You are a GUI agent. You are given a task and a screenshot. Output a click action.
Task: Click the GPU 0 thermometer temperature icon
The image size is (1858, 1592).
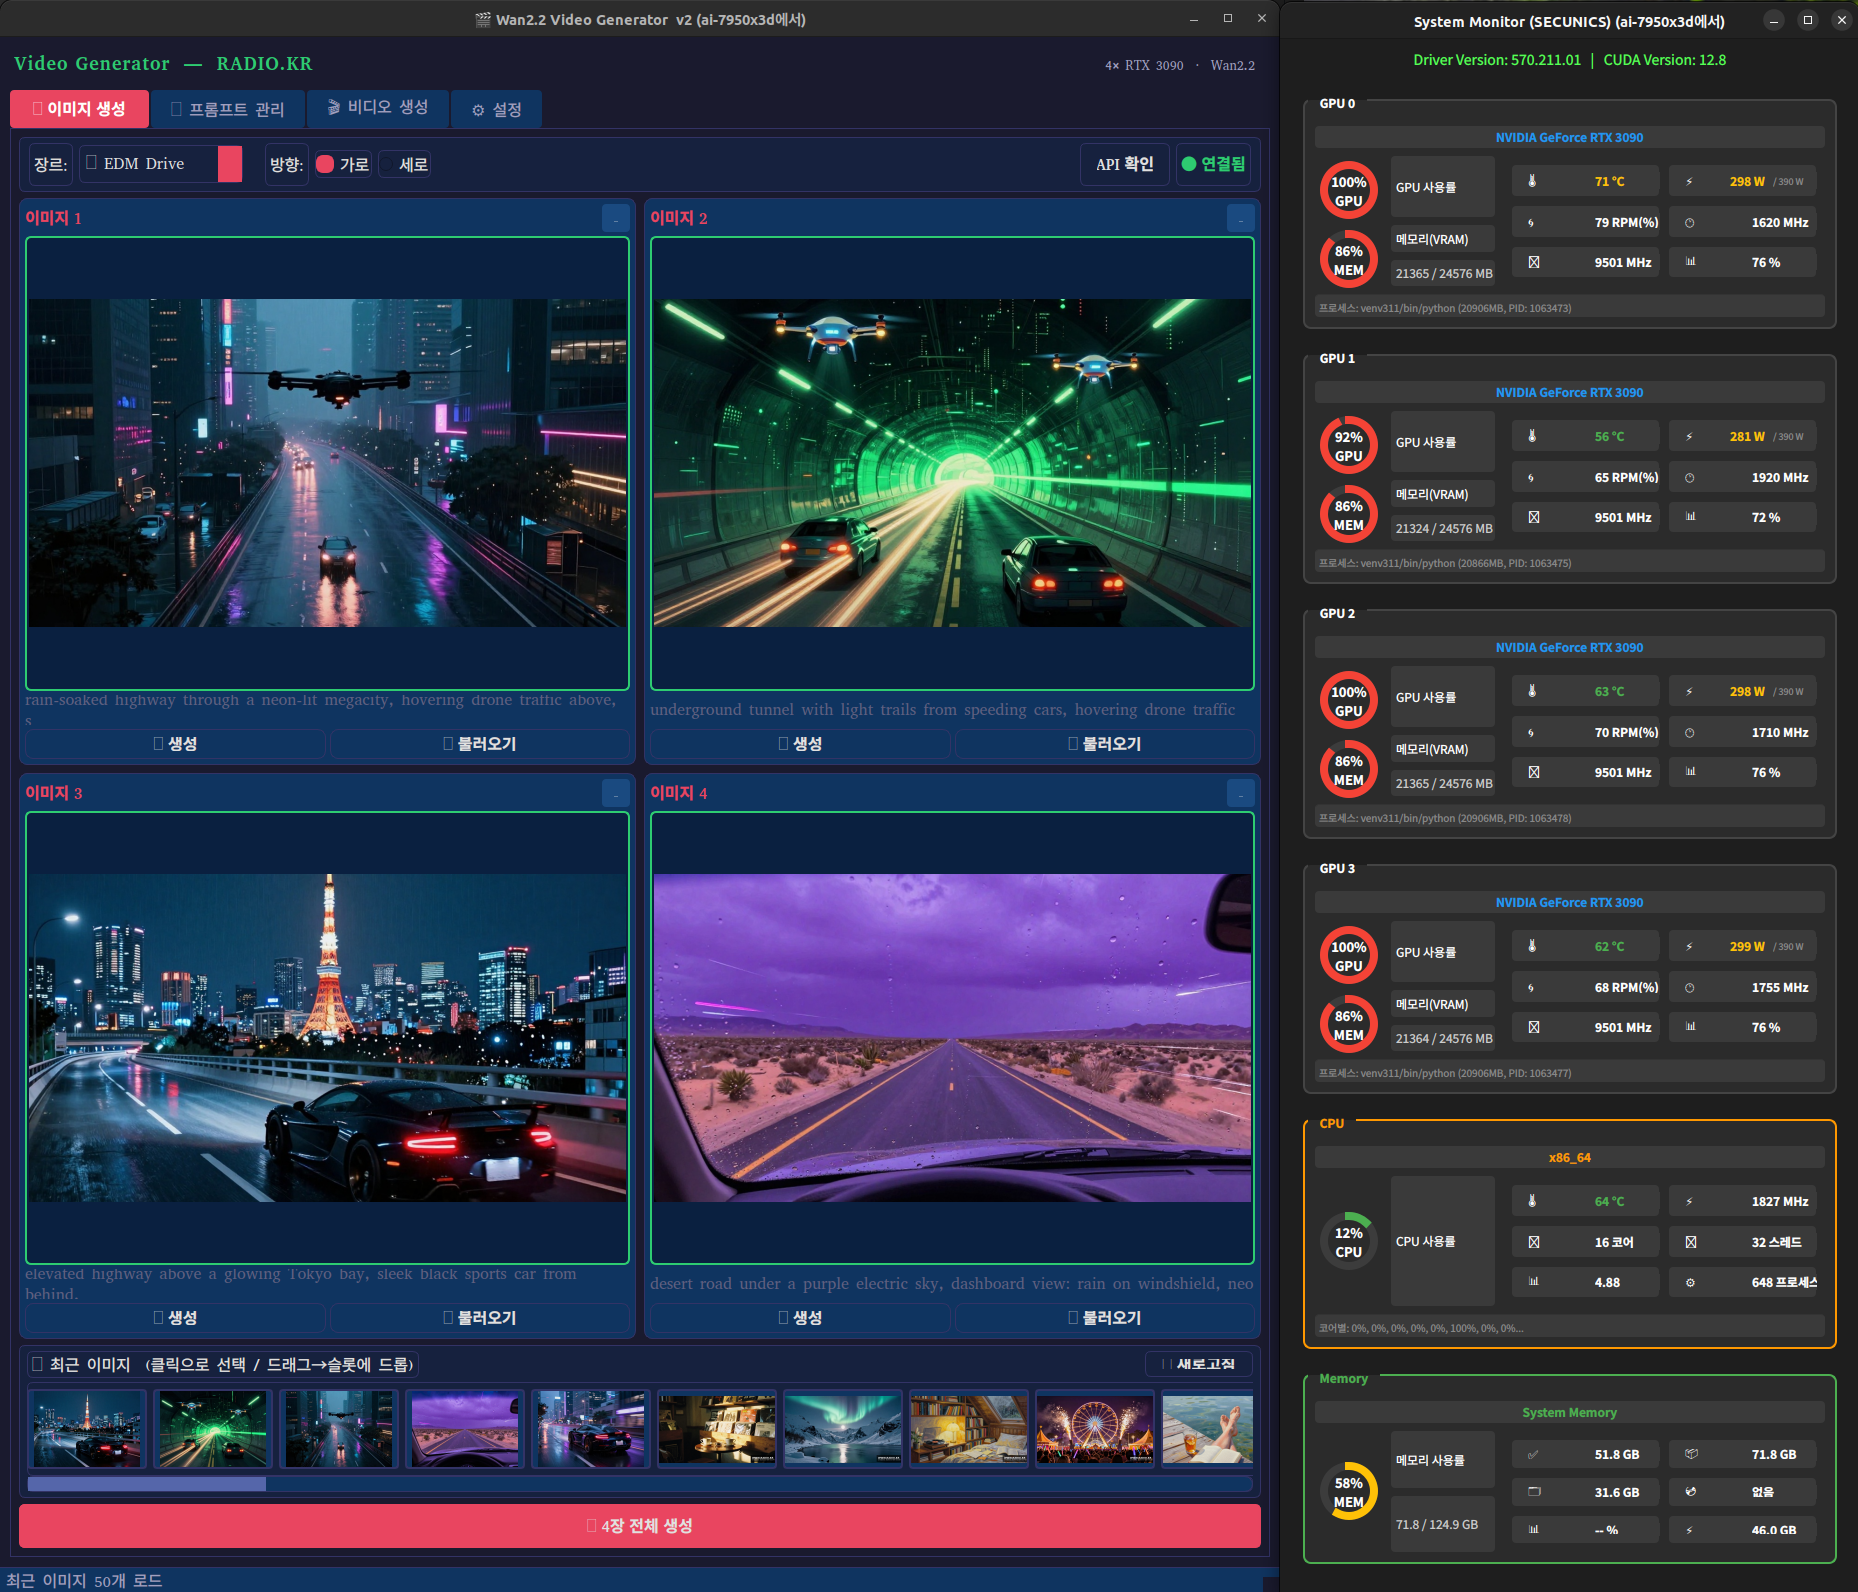coord(1532,181)
